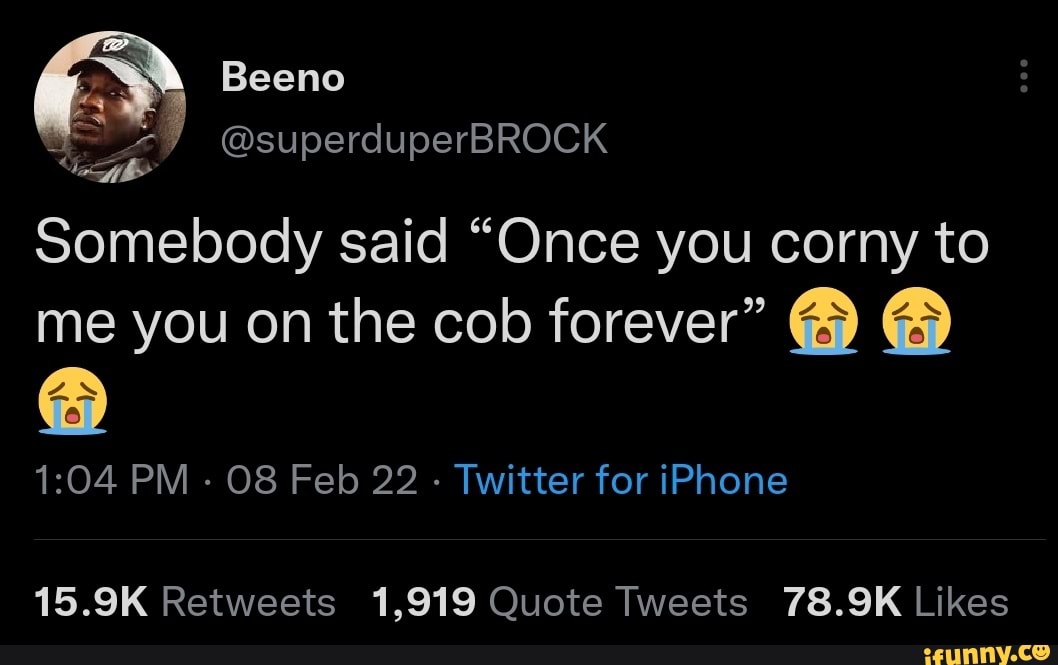The width and height of the screenshot is (1058, 665).
Task: Select the display name Beeno
Action: [x=285, y=75]
